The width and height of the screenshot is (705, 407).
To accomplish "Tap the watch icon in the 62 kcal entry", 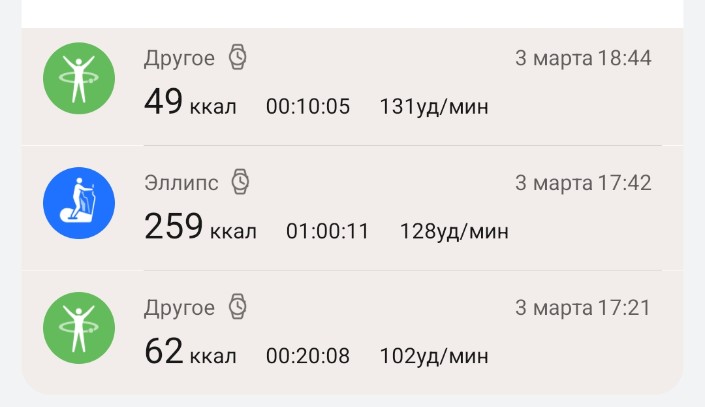I will (237, 307).
